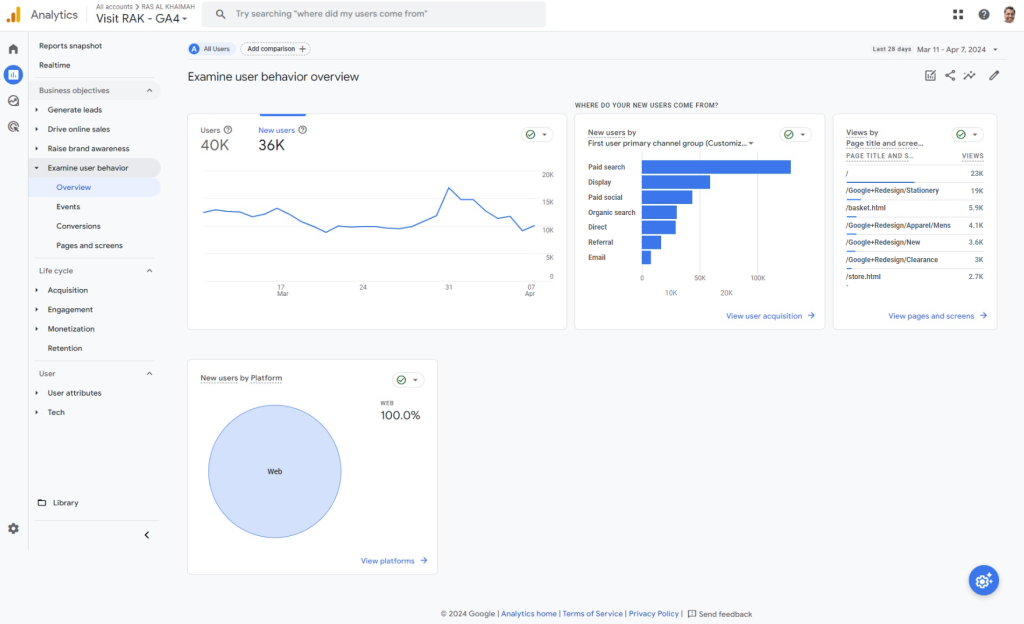Open Pages and screens report
This screenshot has width=1024, height=624.
click(89, 246)
